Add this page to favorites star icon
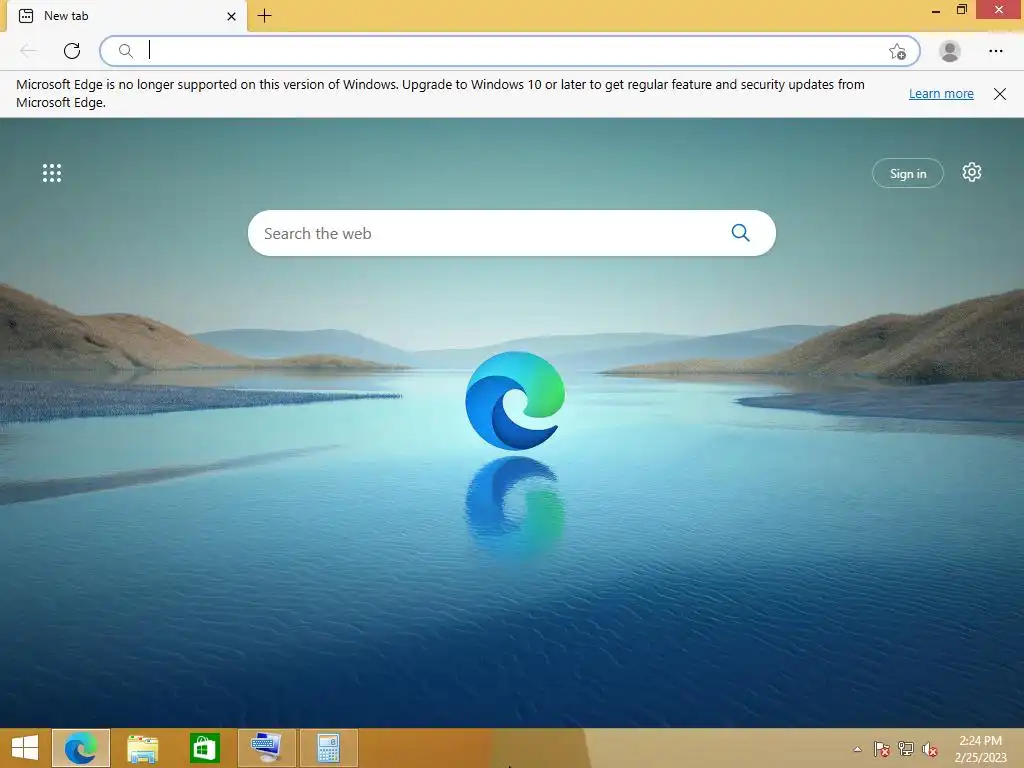Screen dimensions: 1024x768 (897, 51)
